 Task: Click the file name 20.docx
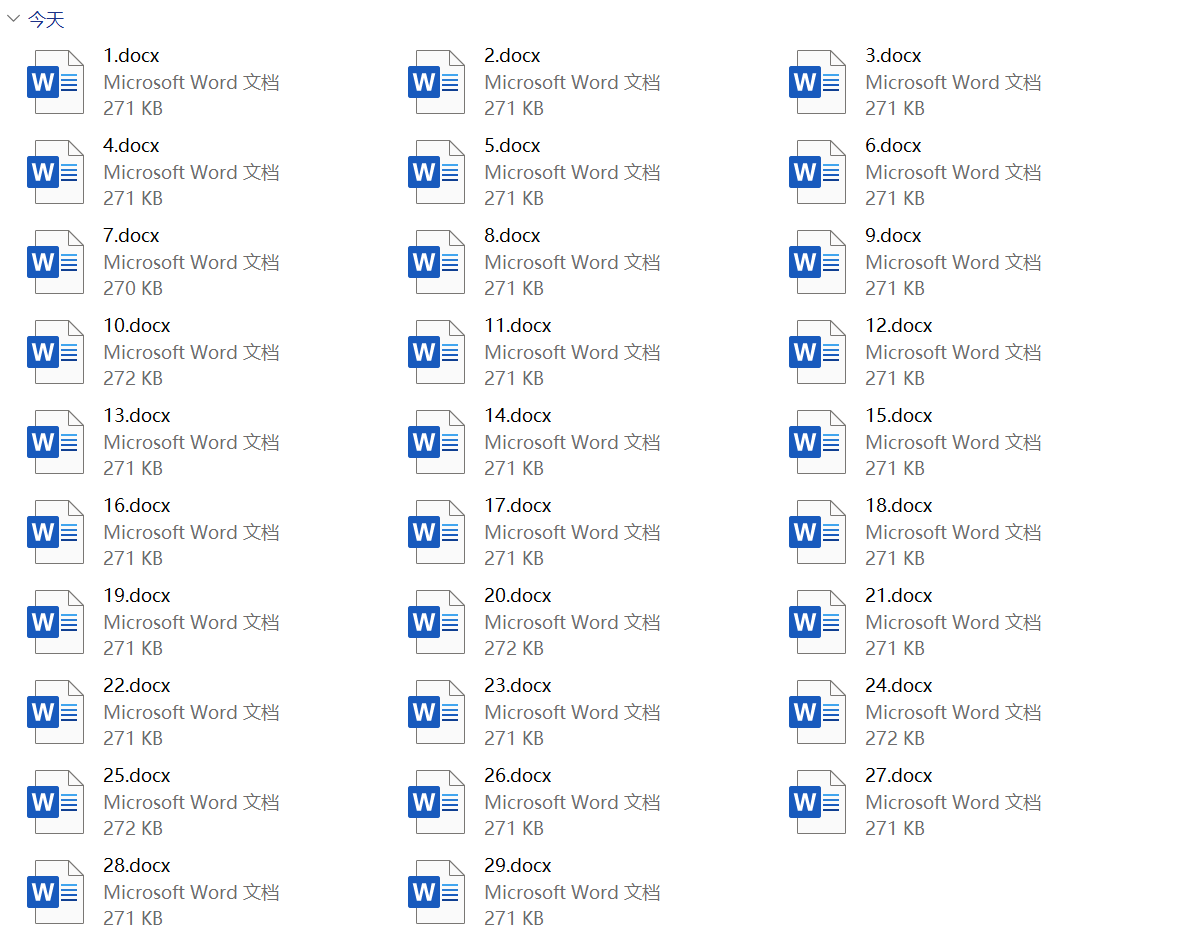coord(518,596)
